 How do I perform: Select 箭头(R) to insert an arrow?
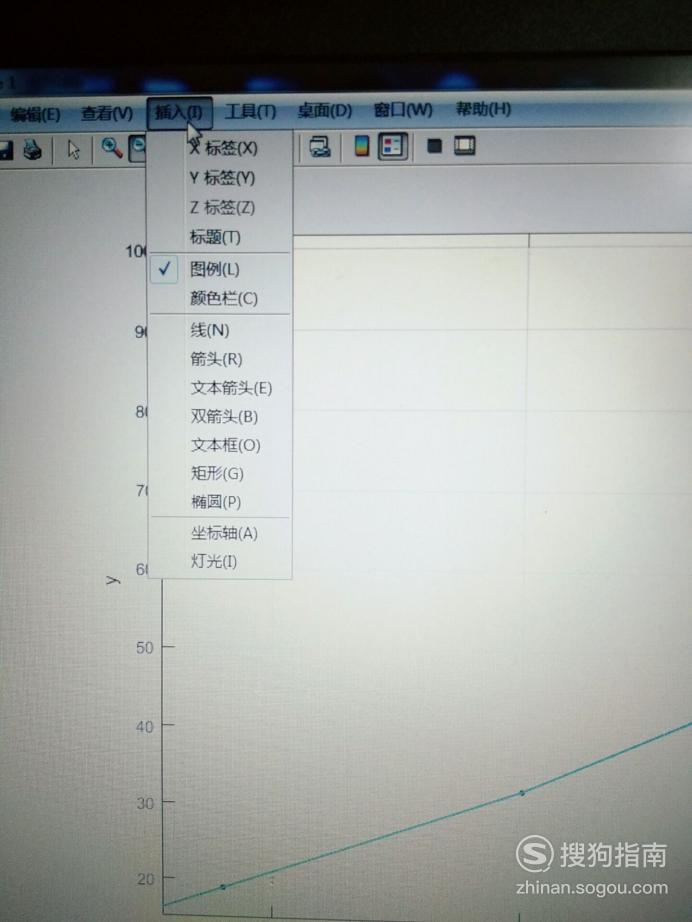pos(219,359)
